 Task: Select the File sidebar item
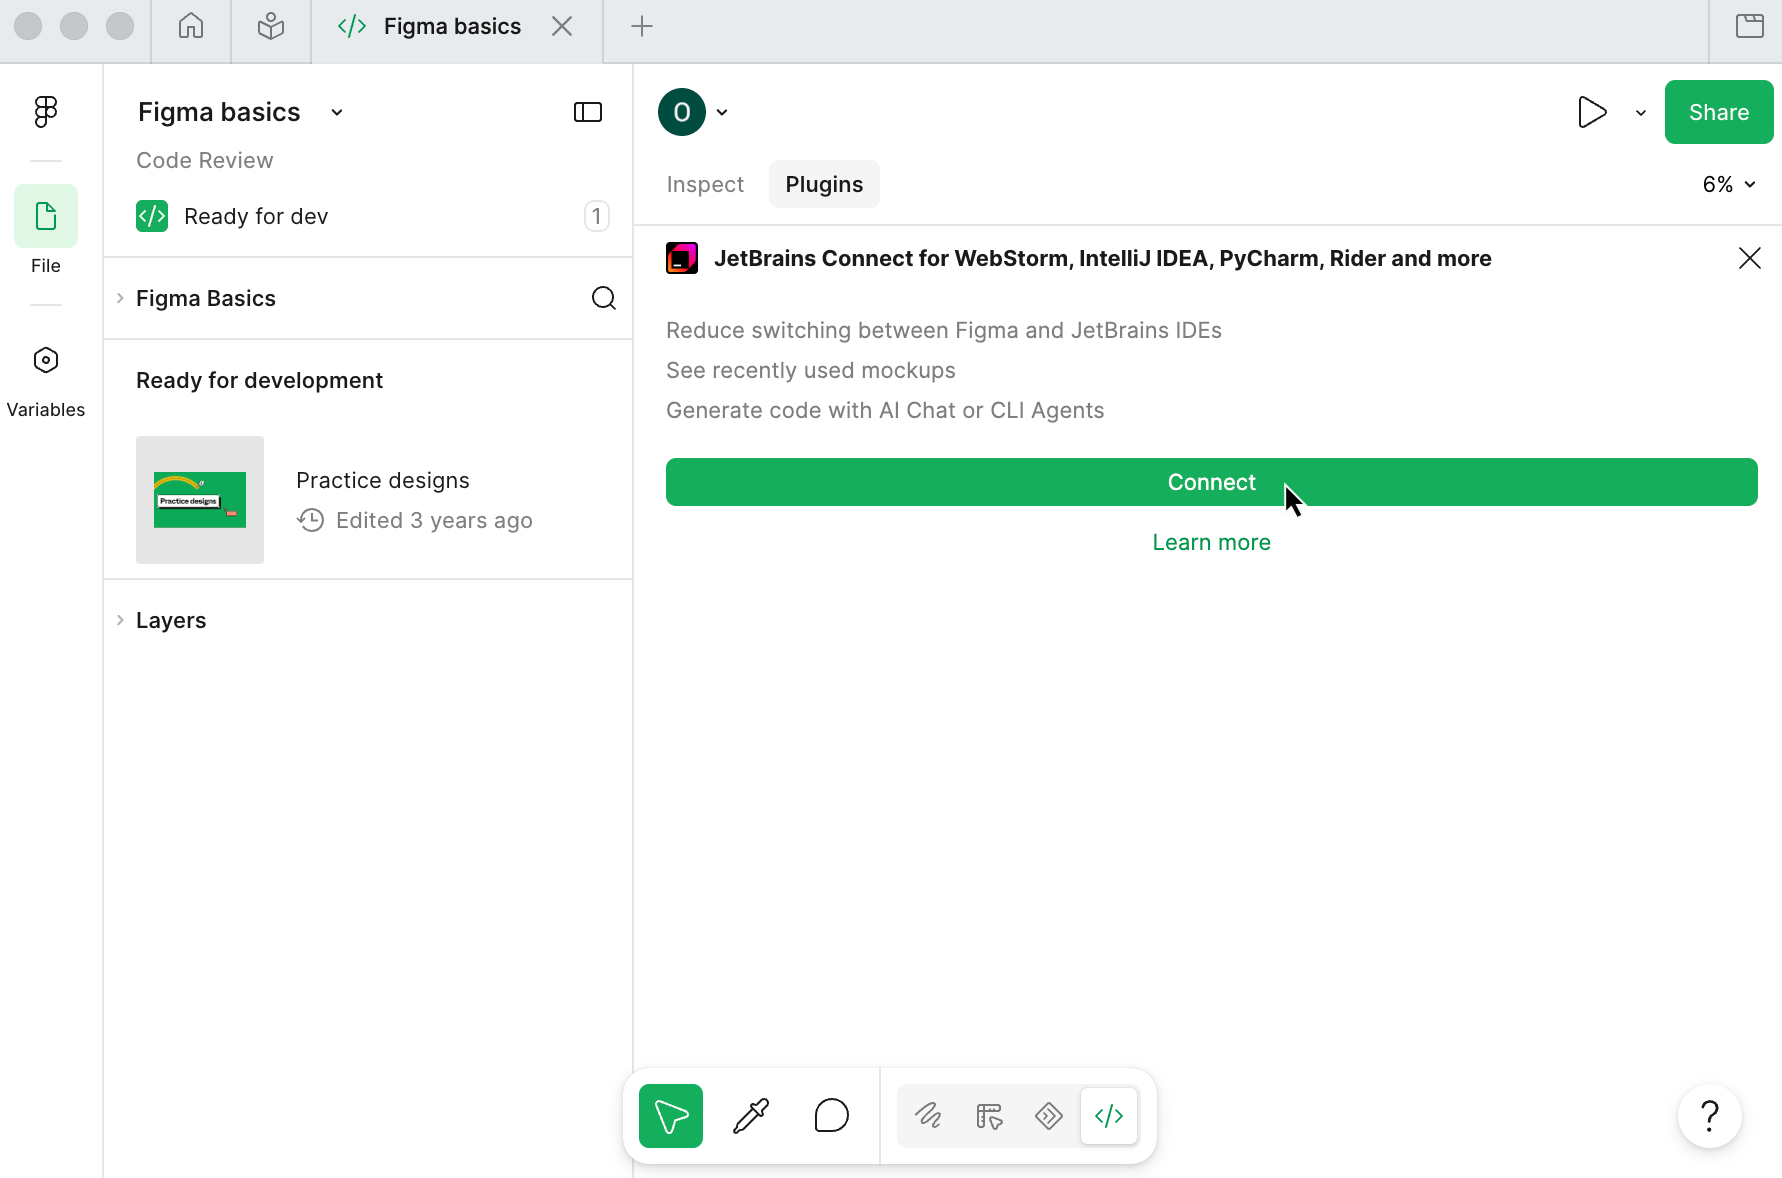(x=46, y=230)
